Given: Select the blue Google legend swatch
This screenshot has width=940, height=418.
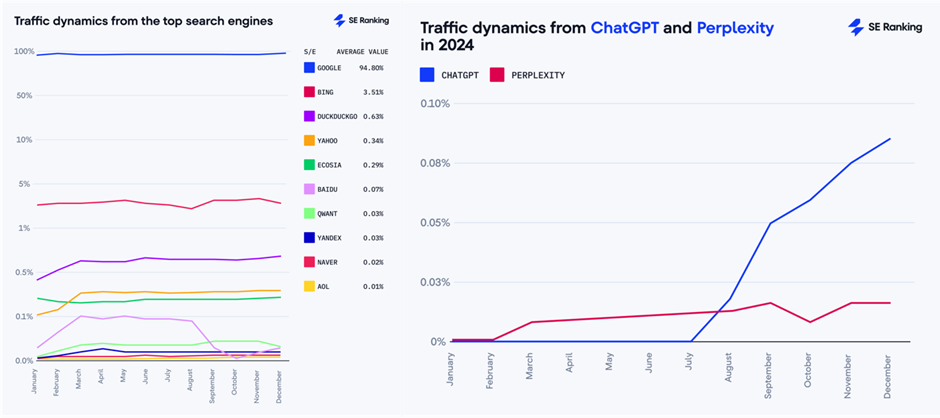Looking at the screenshot, I should click(x=310, y=68).
